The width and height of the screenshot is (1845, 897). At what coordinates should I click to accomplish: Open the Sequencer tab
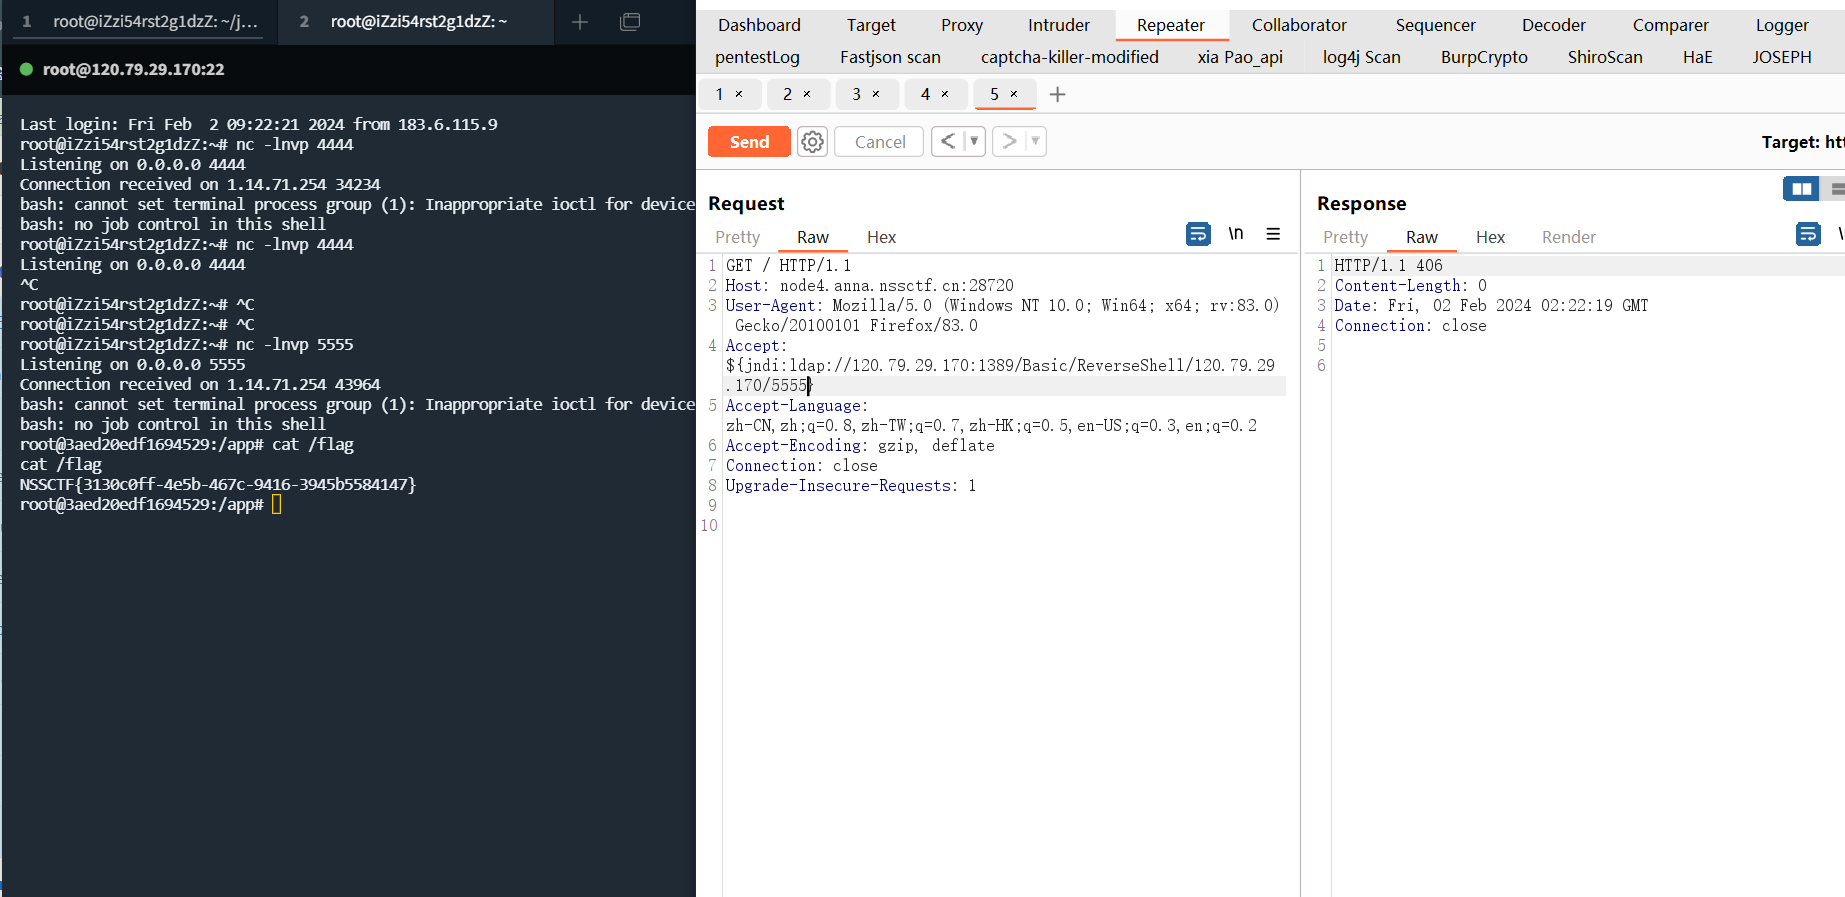pos(1435,25)
